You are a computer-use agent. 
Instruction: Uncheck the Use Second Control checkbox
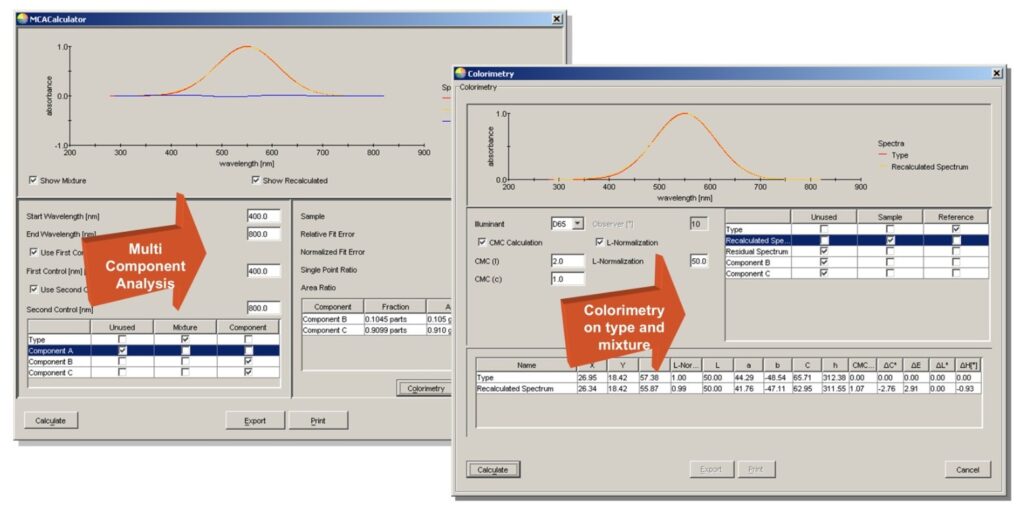click(33, 289)
